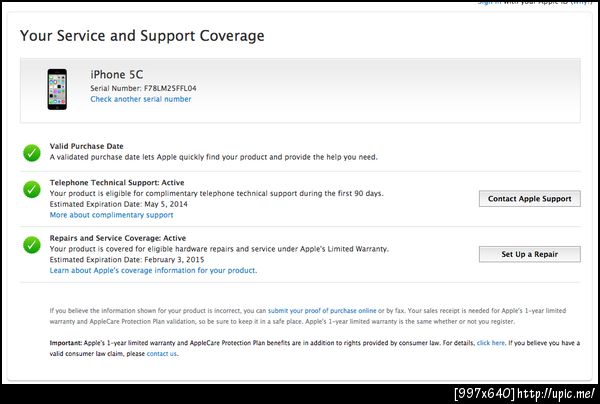
Task: Click the Repairs and Service Coverage checkmark
Action: coord(32,245)
